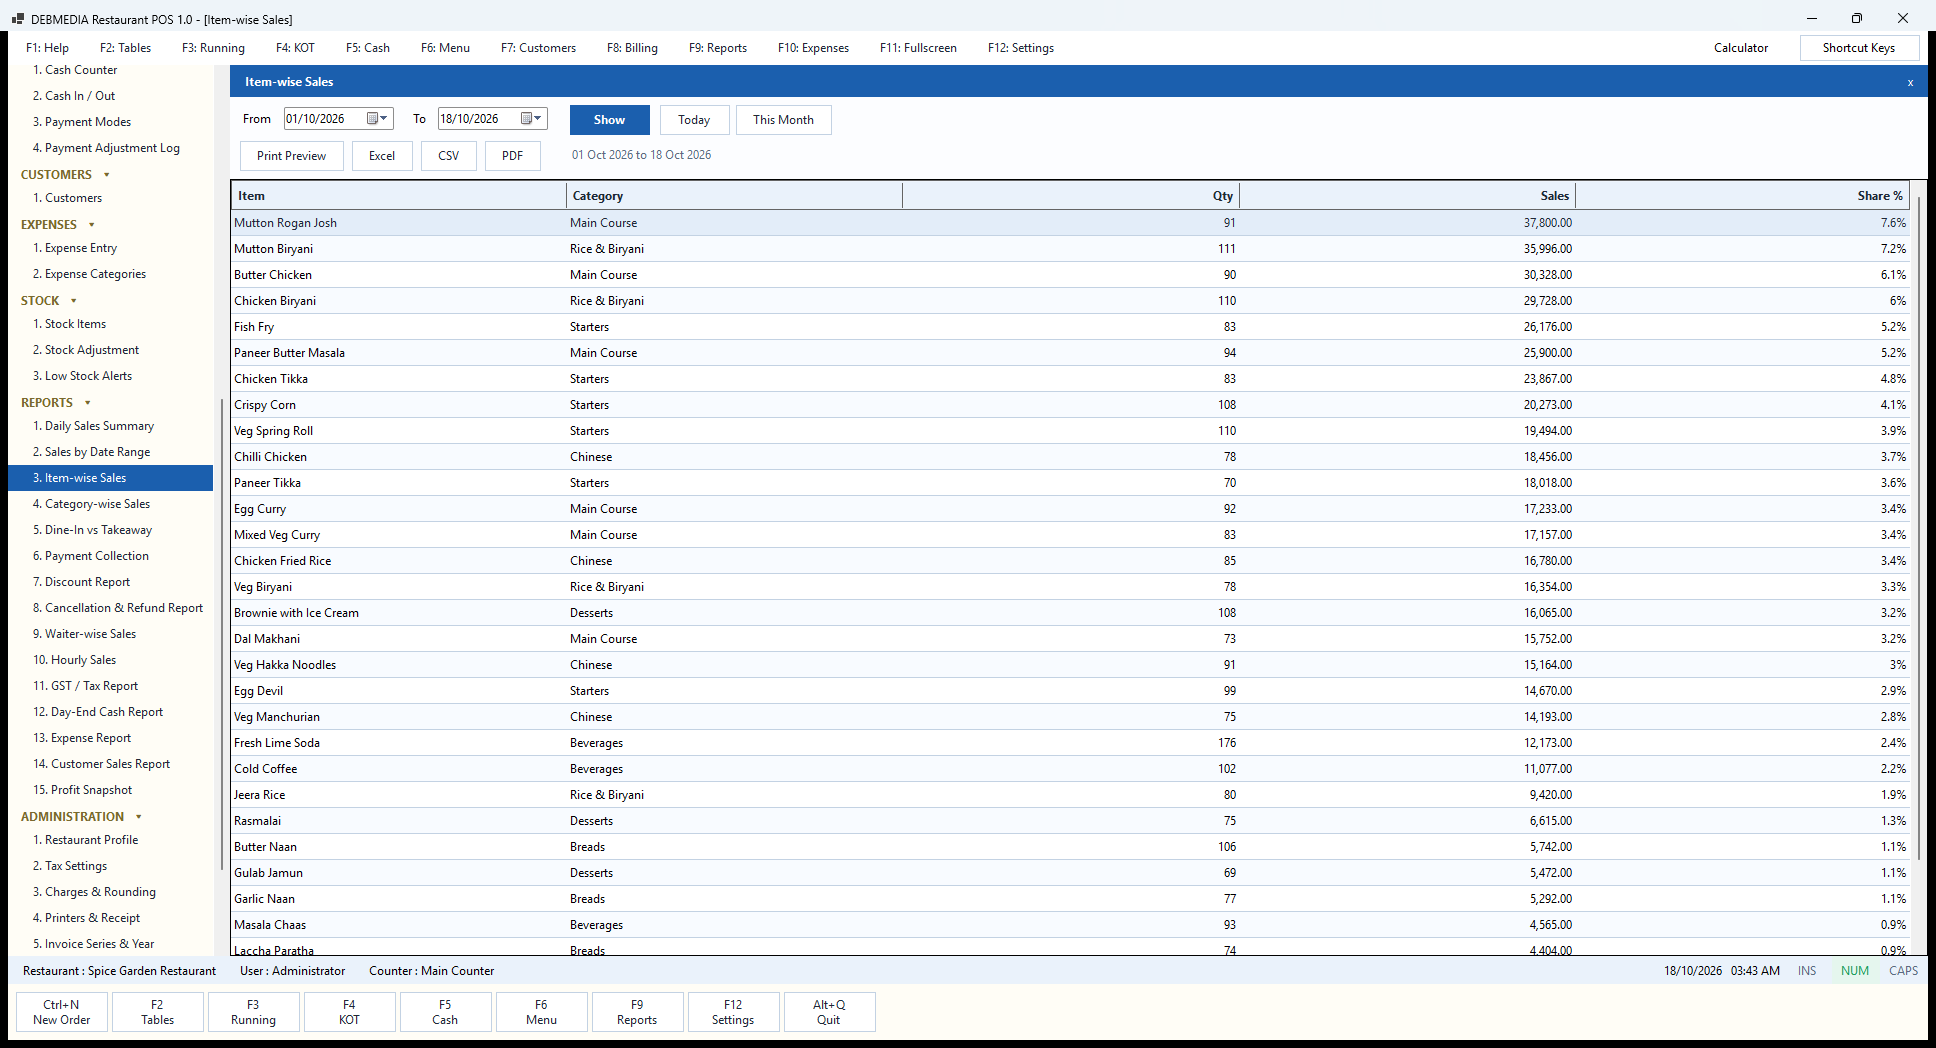
Task: Open Print Preview of the report
Action: pos(291,156)
